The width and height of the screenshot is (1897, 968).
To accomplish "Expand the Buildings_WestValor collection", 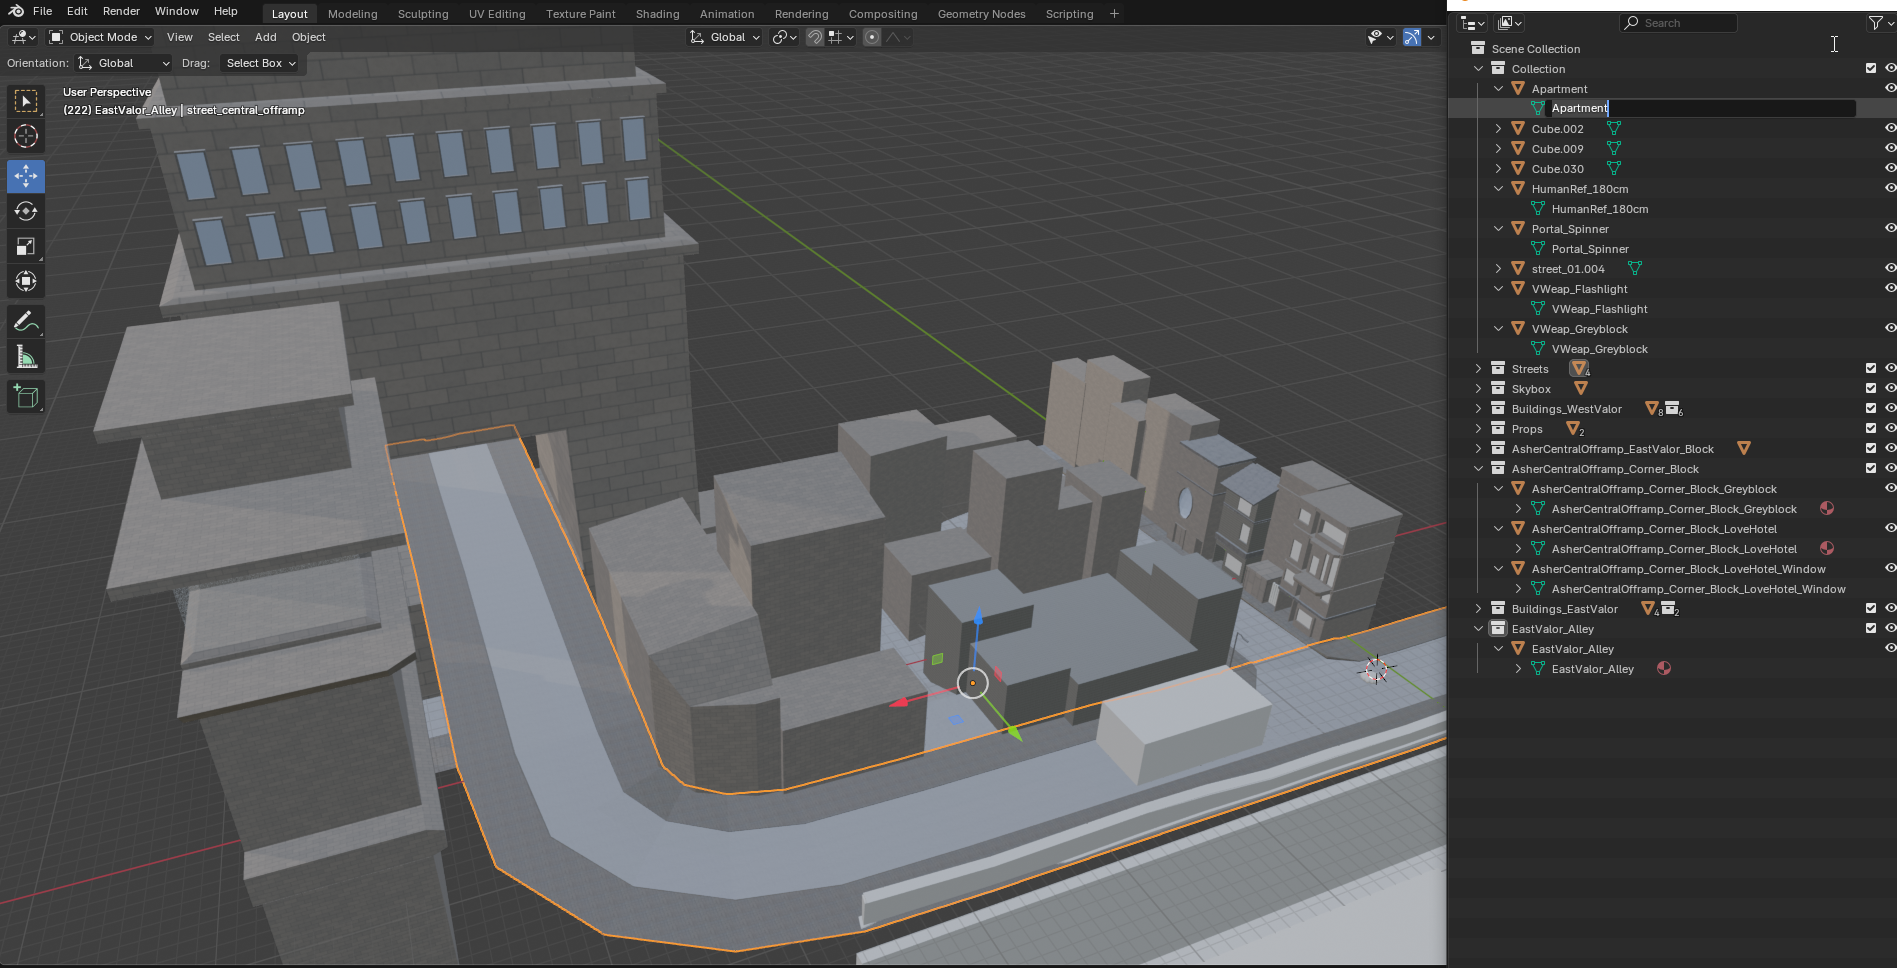I will (1478, 409).
